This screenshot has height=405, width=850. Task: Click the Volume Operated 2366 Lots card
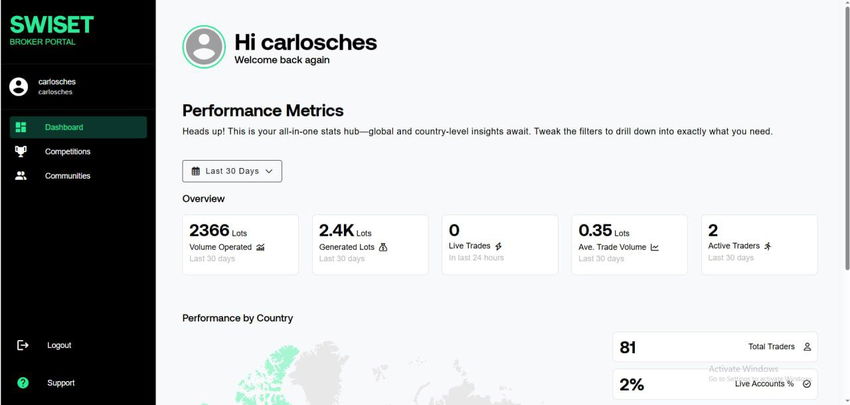click(240, 244)
